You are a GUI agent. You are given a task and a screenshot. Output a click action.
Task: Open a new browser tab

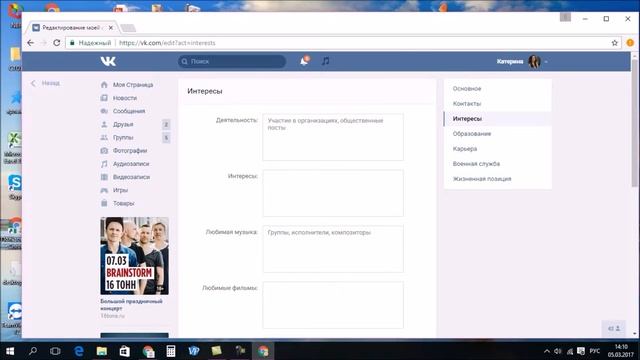128,28
